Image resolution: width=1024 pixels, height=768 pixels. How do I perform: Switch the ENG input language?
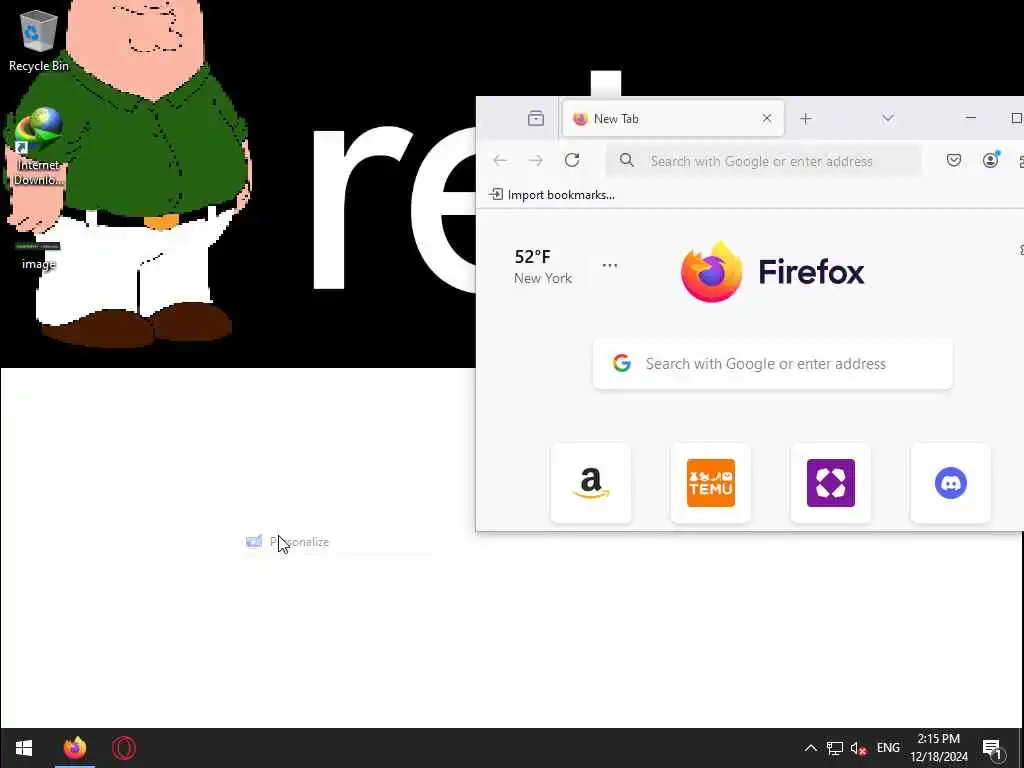click(888, 748)
